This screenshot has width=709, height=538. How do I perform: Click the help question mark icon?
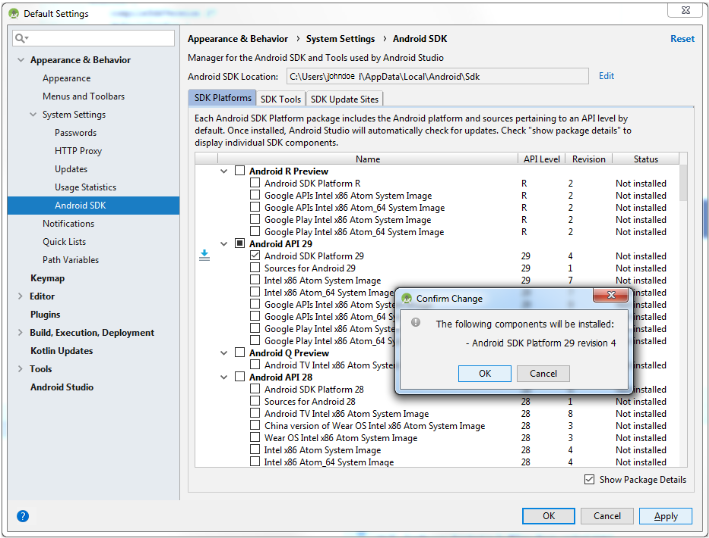pyautogui.click(x=23, y=516)
